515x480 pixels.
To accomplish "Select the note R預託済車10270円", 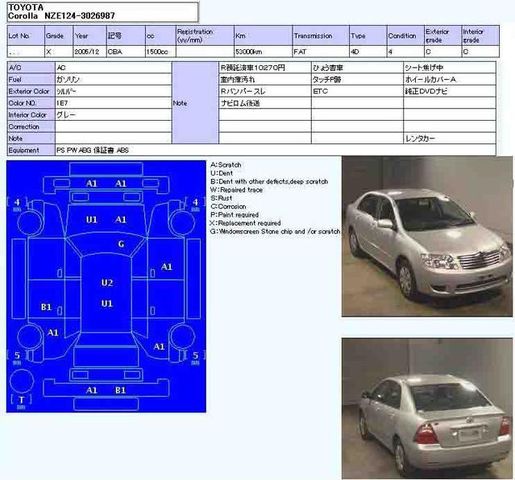I will coord(265,68).
